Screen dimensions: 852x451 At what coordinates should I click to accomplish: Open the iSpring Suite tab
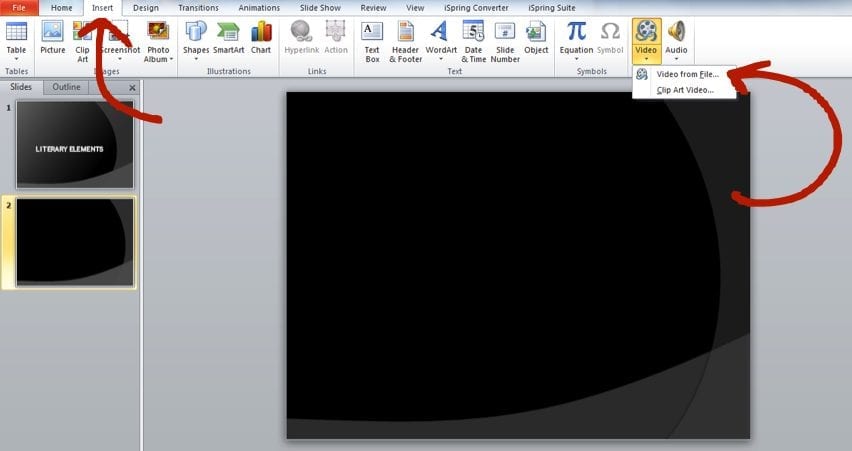click(x=552, y=8)
